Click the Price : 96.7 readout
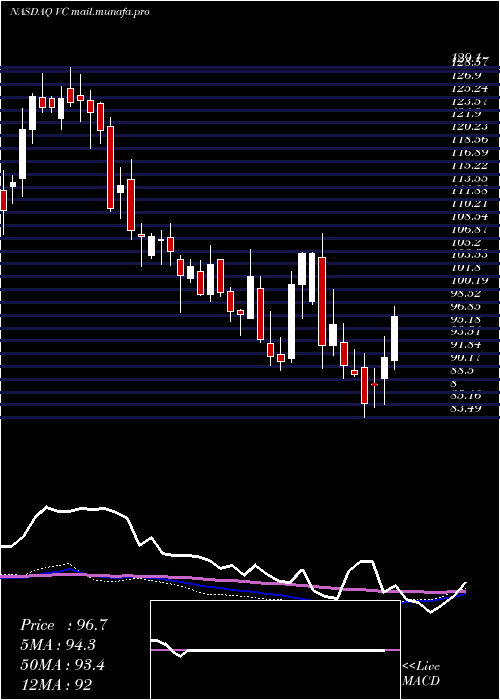The width and height of the screenshot is (500, 700). [64, 625]
